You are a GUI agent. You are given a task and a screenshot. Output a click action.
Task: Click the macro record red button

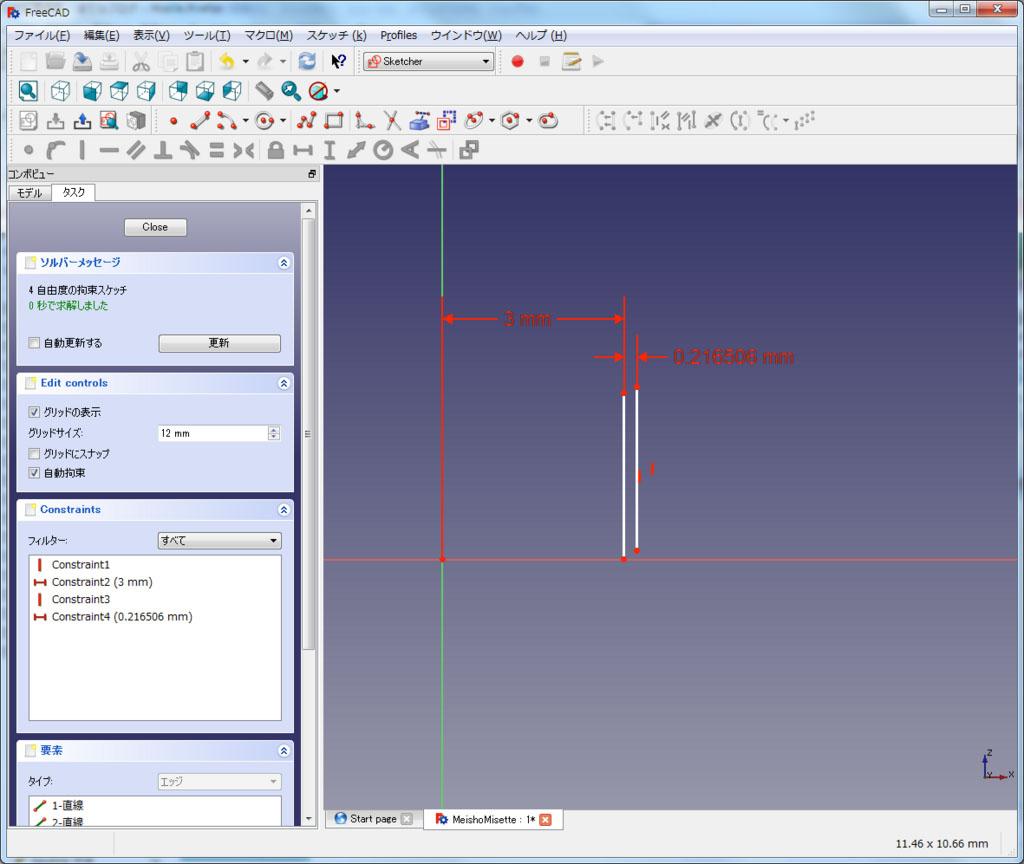click(517, 61)
